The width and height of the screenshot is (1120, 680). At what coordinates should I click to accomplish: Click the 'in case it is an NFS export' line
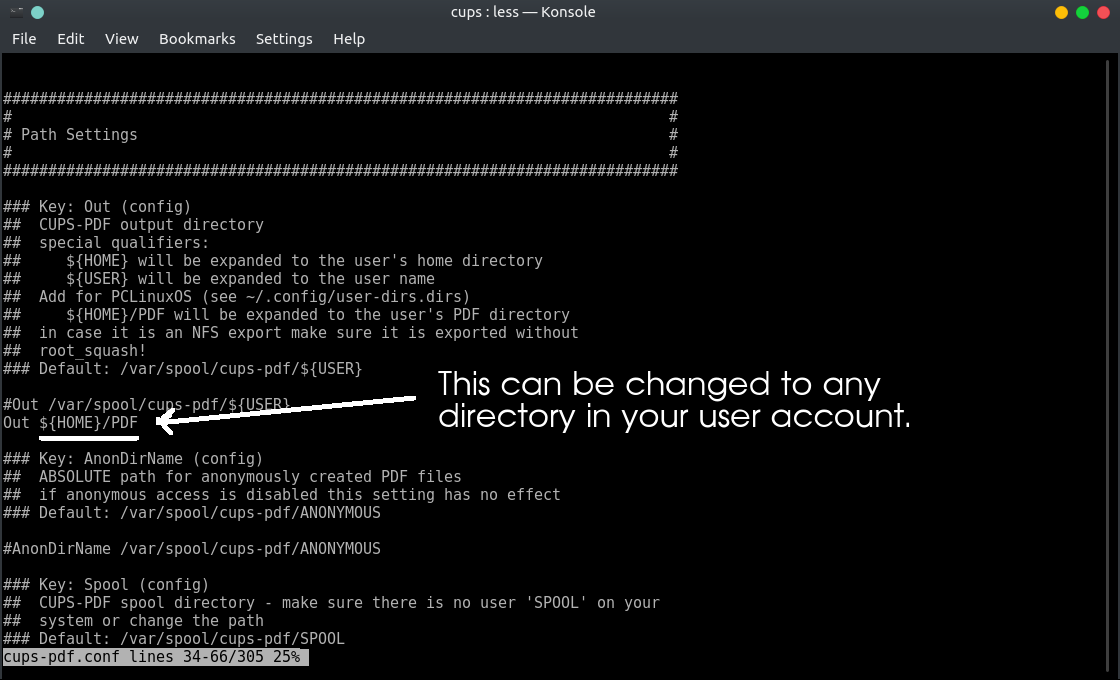click(x=291, y=332)
